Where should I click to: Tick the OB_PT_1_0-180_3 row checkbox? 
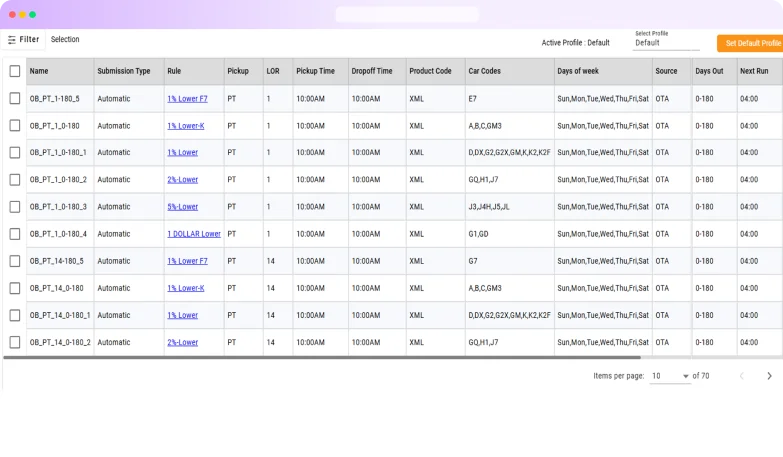pyautogui.click(x=15, y=207)
